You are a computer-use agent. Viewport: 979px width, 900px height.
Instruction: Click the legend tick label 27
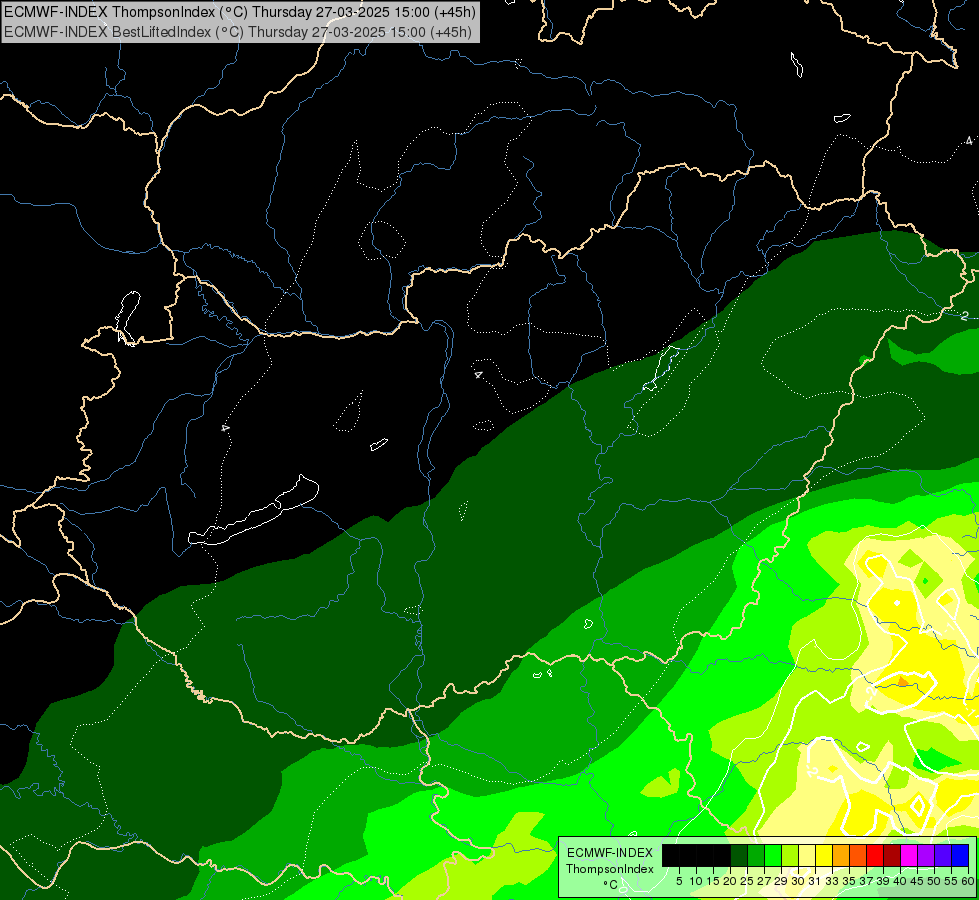coord(764,881)
